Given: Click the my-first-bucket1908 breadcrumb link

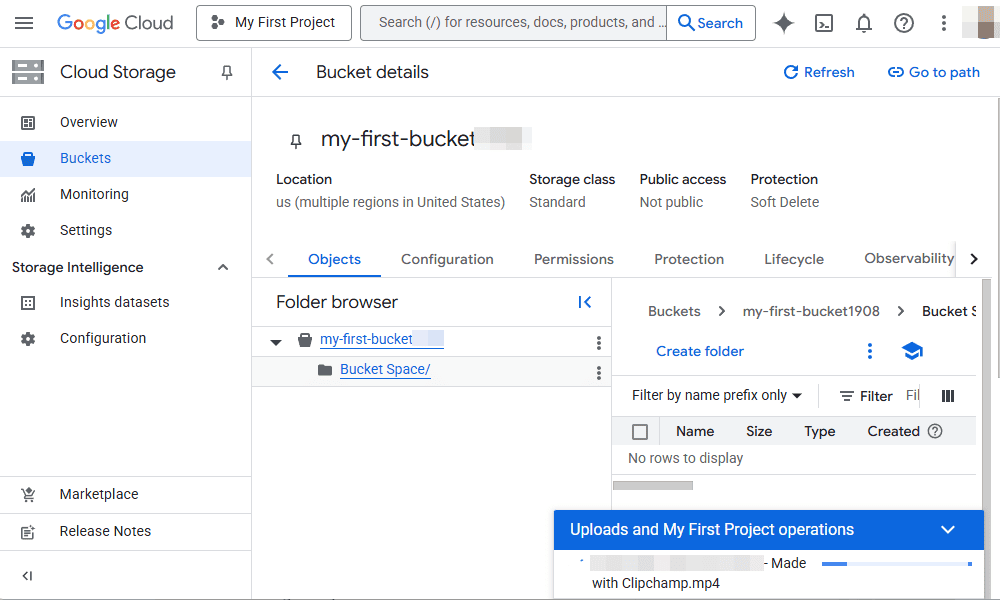Looking at the screenshot, I should (x=811, y=311).
